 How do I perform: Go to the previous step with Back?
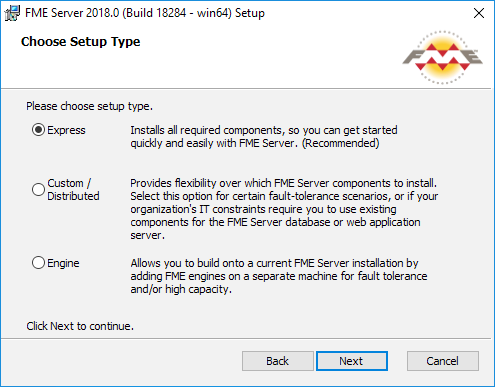coord(277,361)
